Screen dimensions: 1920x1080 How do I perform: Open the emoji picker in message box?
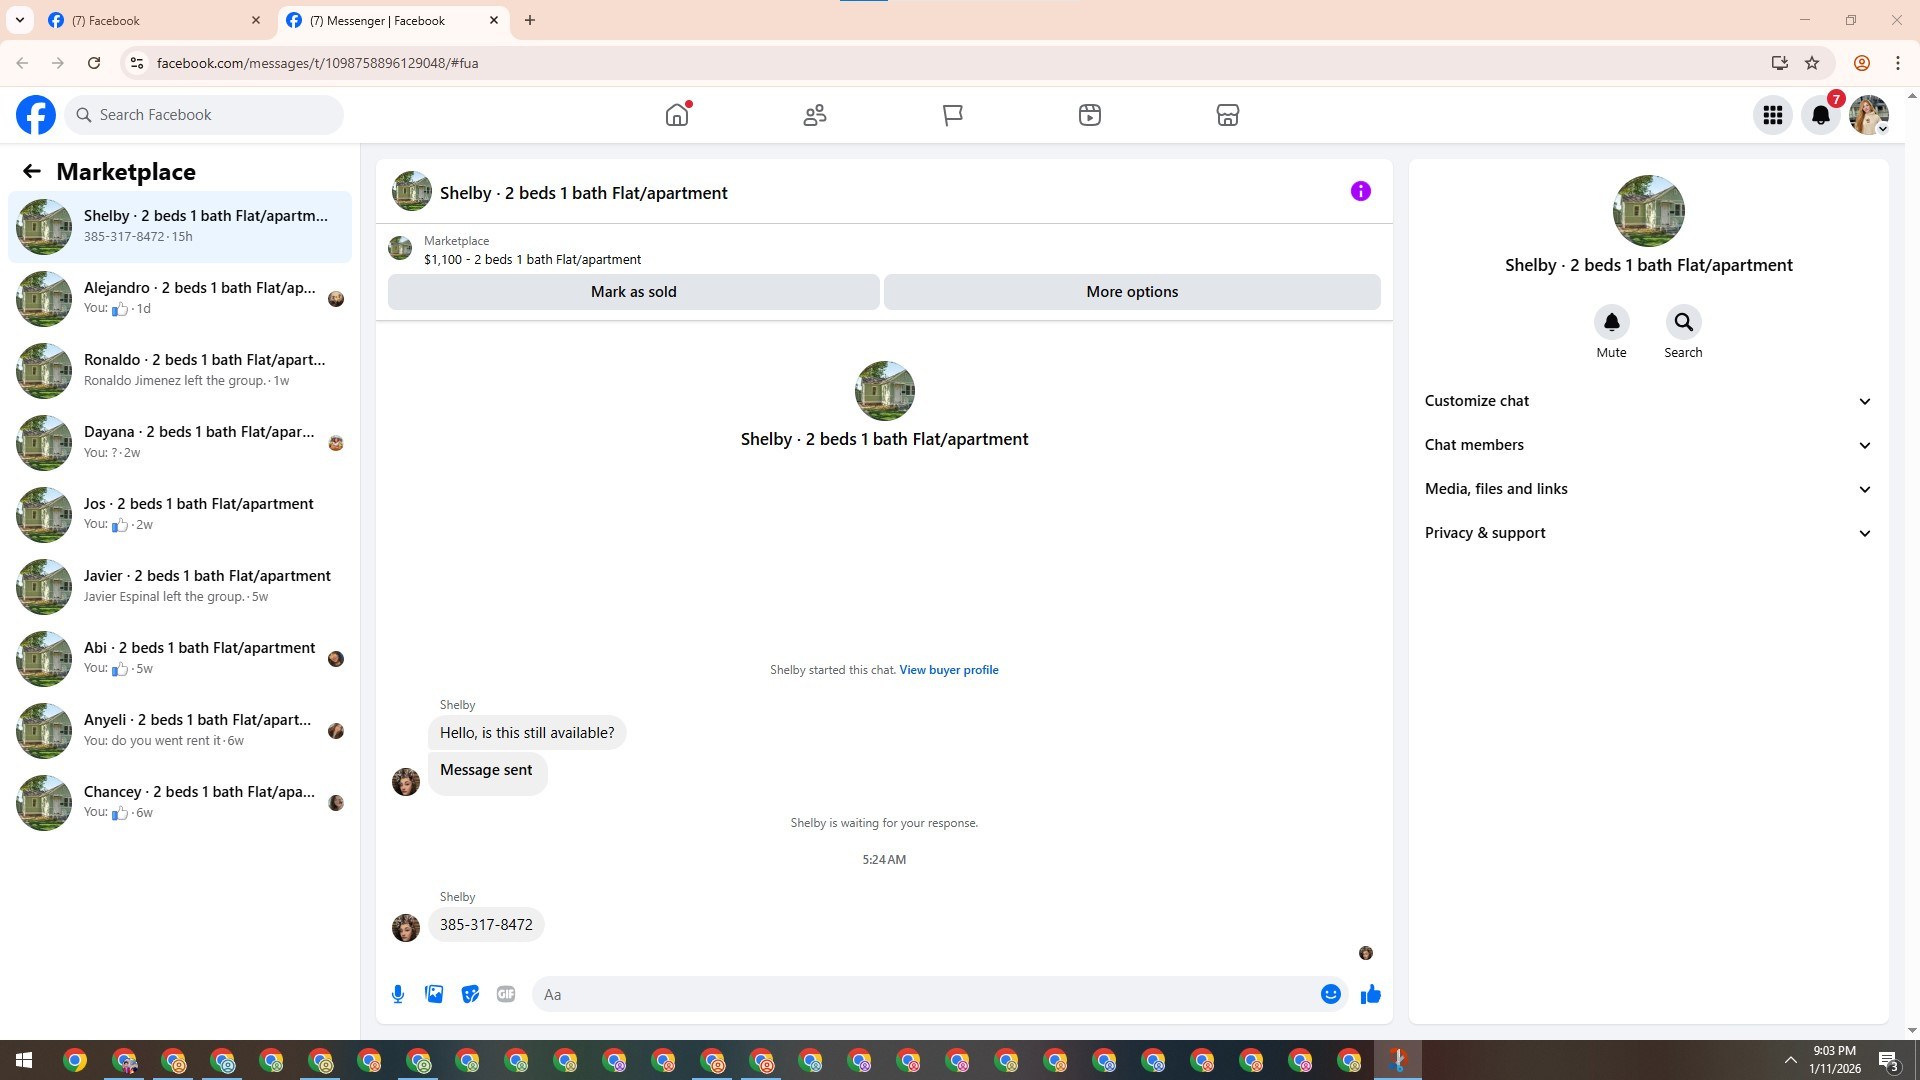[x=1330, y=994]
